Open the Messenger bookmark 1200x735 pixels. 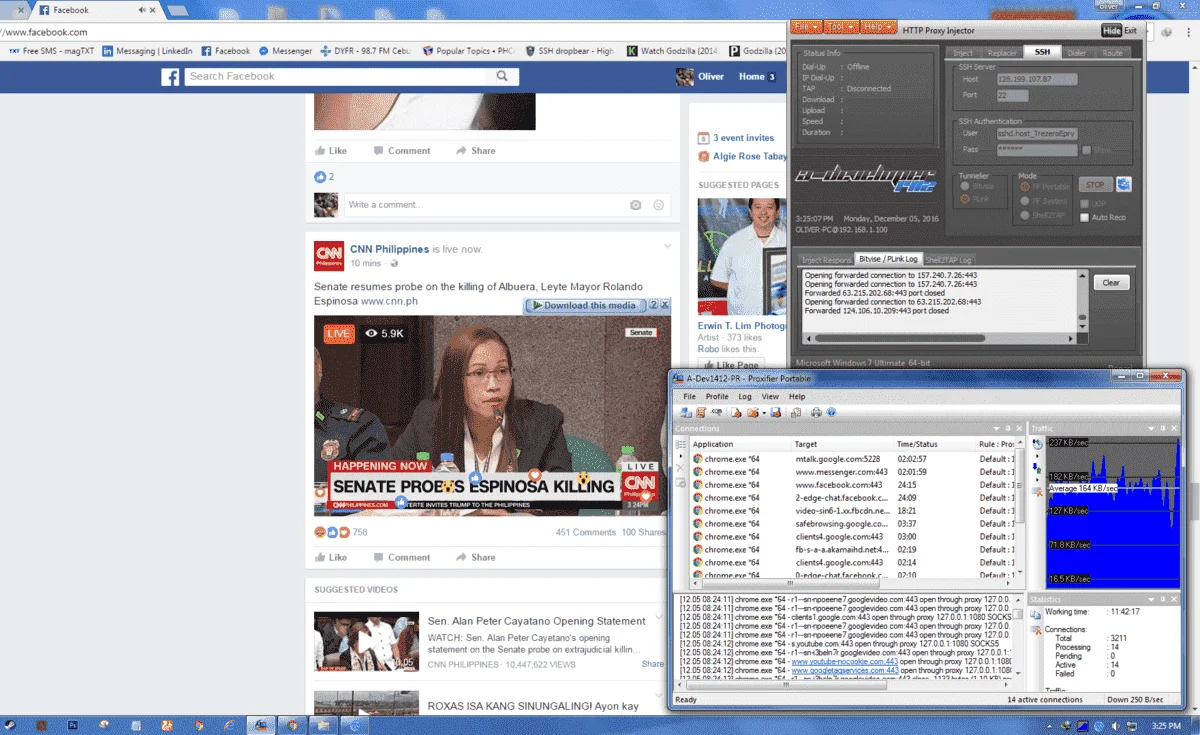point(286,51)
